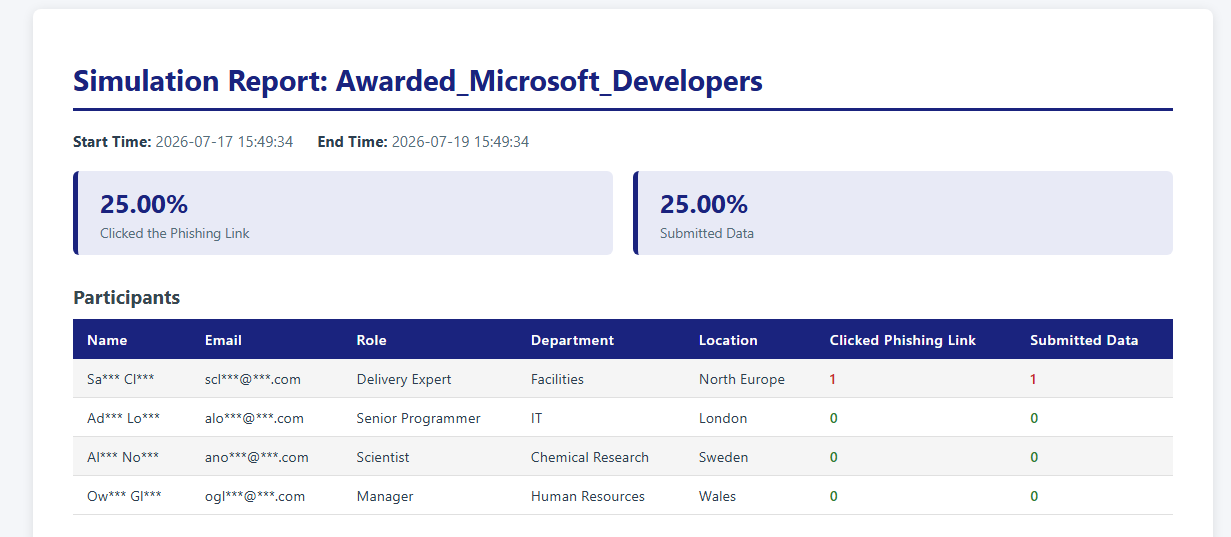The image size is (1231, 537).
Task: Select the email alo***@***.com
Action: [x=254, y=419]
